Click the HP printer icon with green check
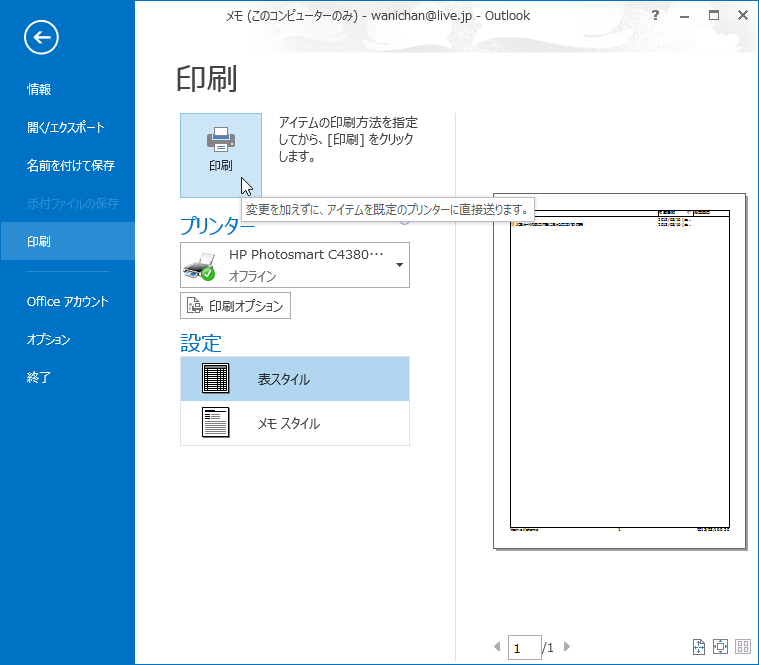The width and height of the screenshot is (759, 665). click(x=199, y=266)
